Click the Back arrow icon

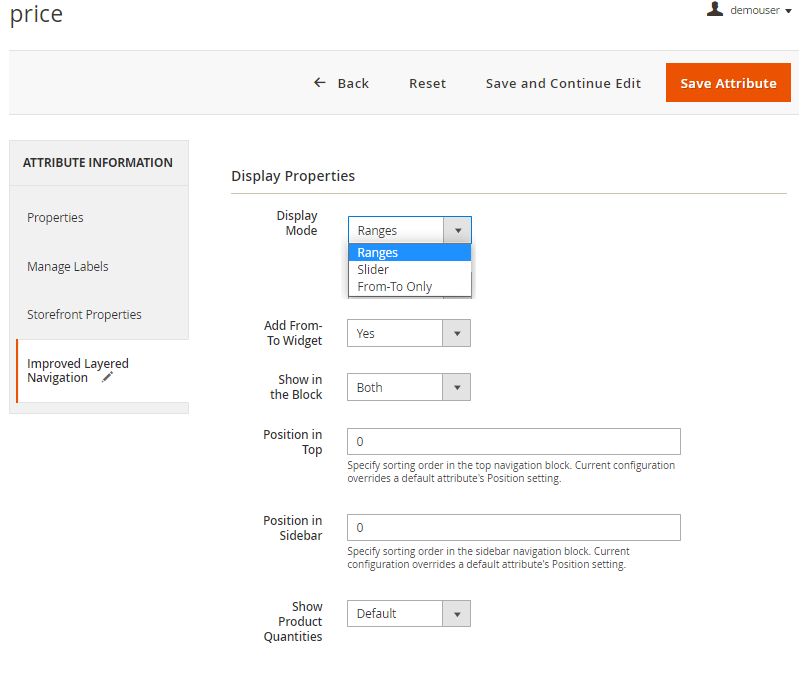click(320, 83)
